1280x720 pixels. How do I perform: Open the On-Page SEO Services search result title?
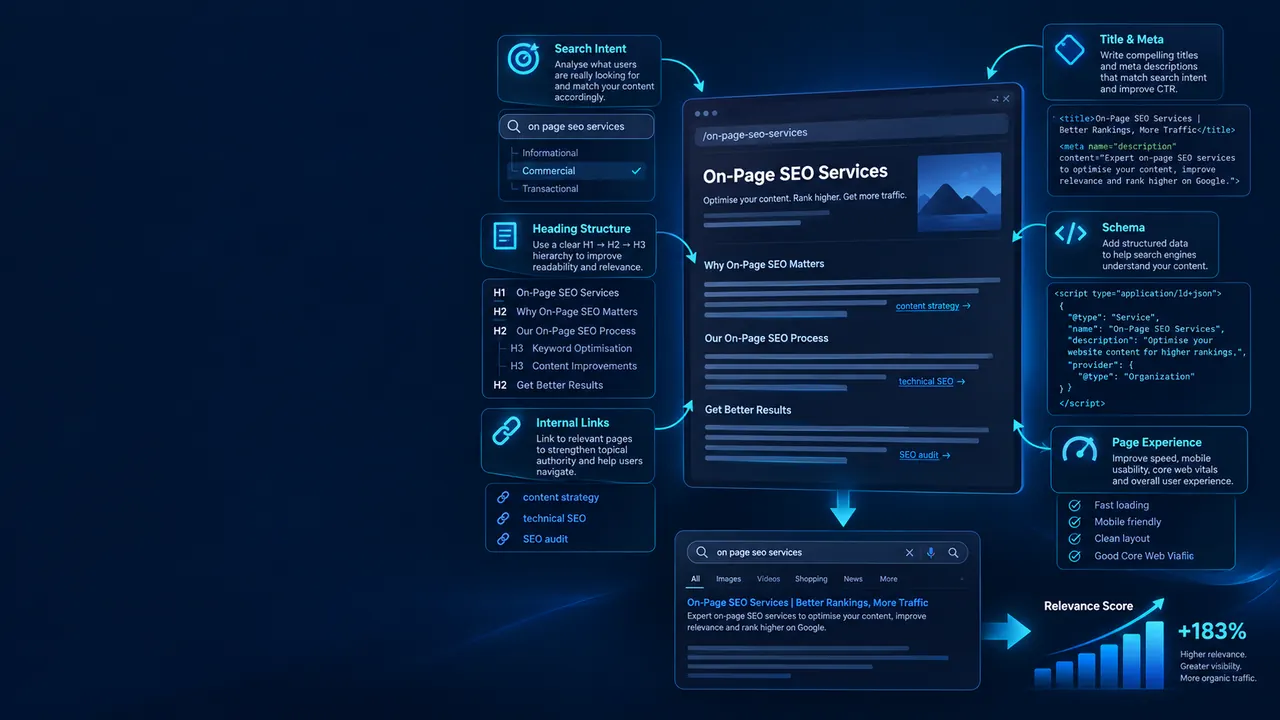click(x=807, y=603)
